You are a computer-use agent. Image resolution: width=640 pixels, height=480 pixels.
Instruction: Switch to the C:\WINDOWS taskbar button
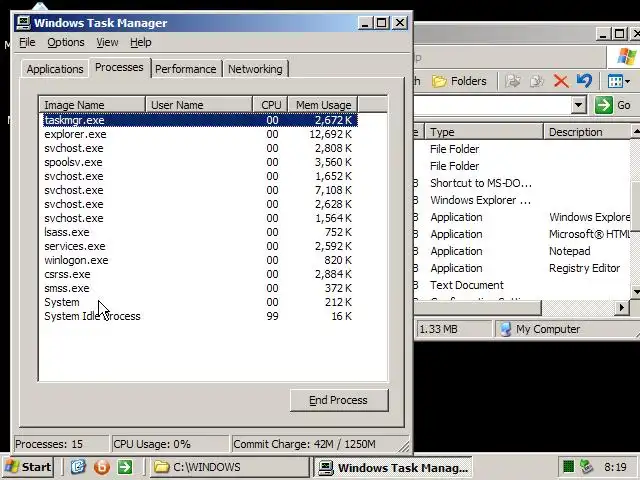pyautogui.click(x=230, y=467)
